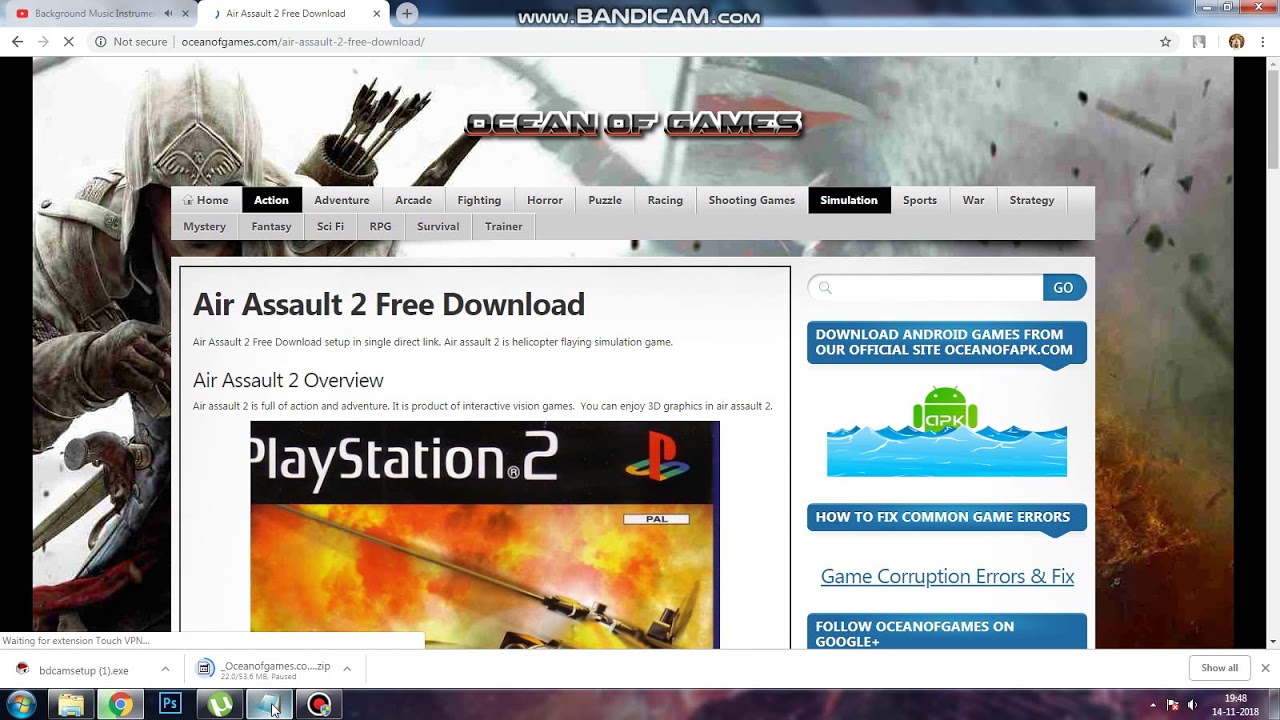This screenshot has height=720, width=1280.
Task: Select the Action category
Action: [271, 200]
